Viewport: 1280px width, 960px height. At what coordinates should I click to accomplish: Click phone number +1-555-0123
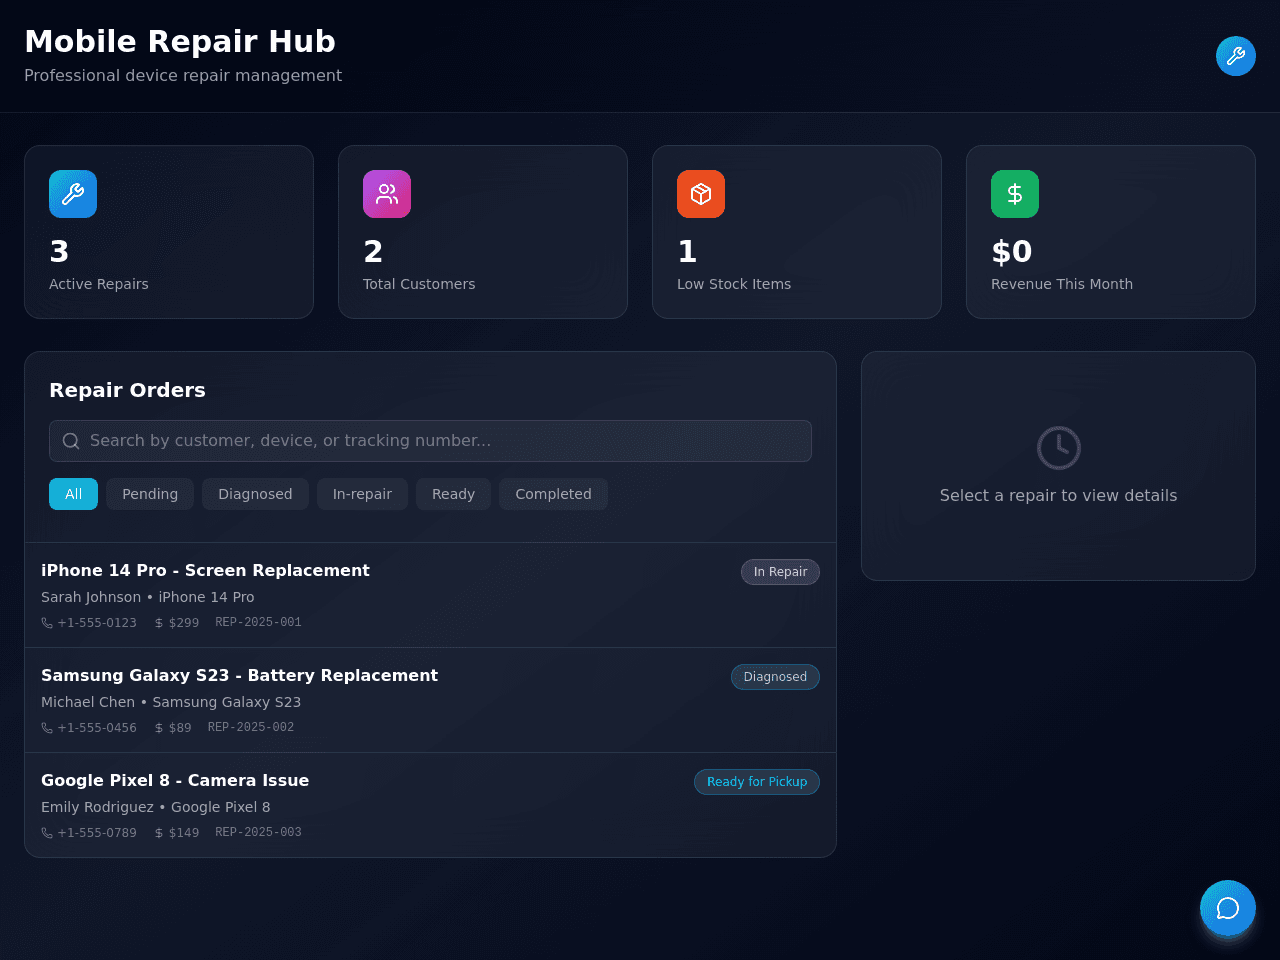tap(97, 623)
